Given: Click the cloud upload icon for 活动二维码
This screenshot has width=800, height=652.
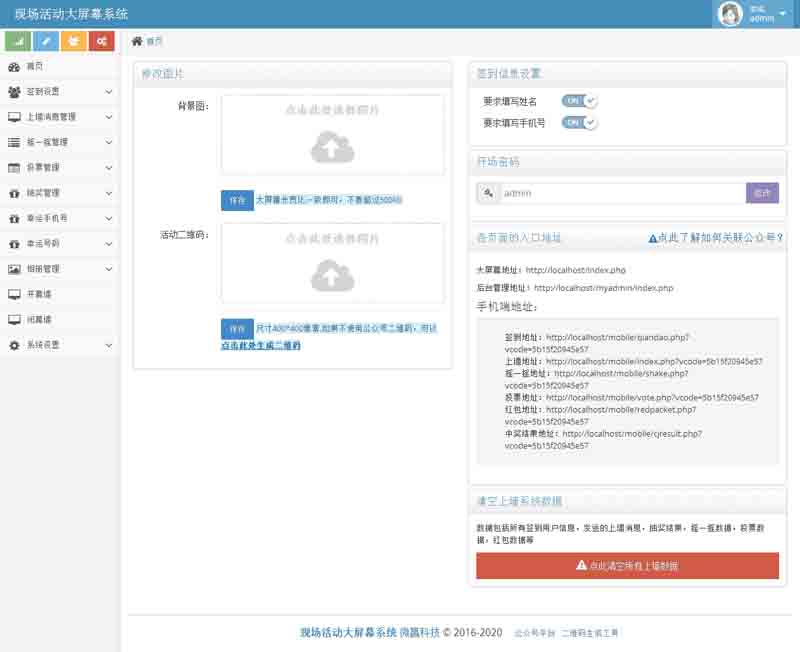Looking at the screenshot, I should tap(332, 274).
